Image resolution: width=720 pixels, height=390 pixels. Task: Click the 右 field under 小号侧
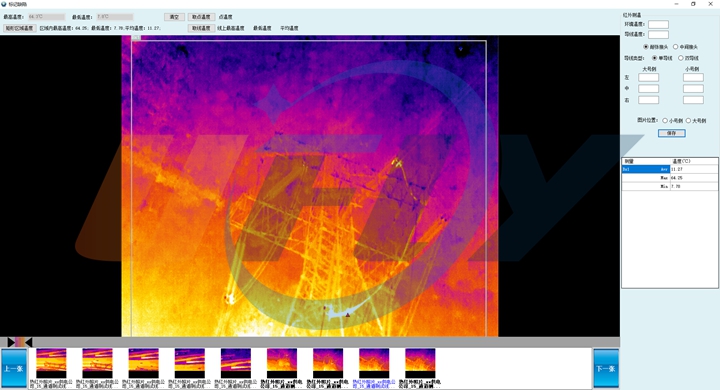point(693,100)
